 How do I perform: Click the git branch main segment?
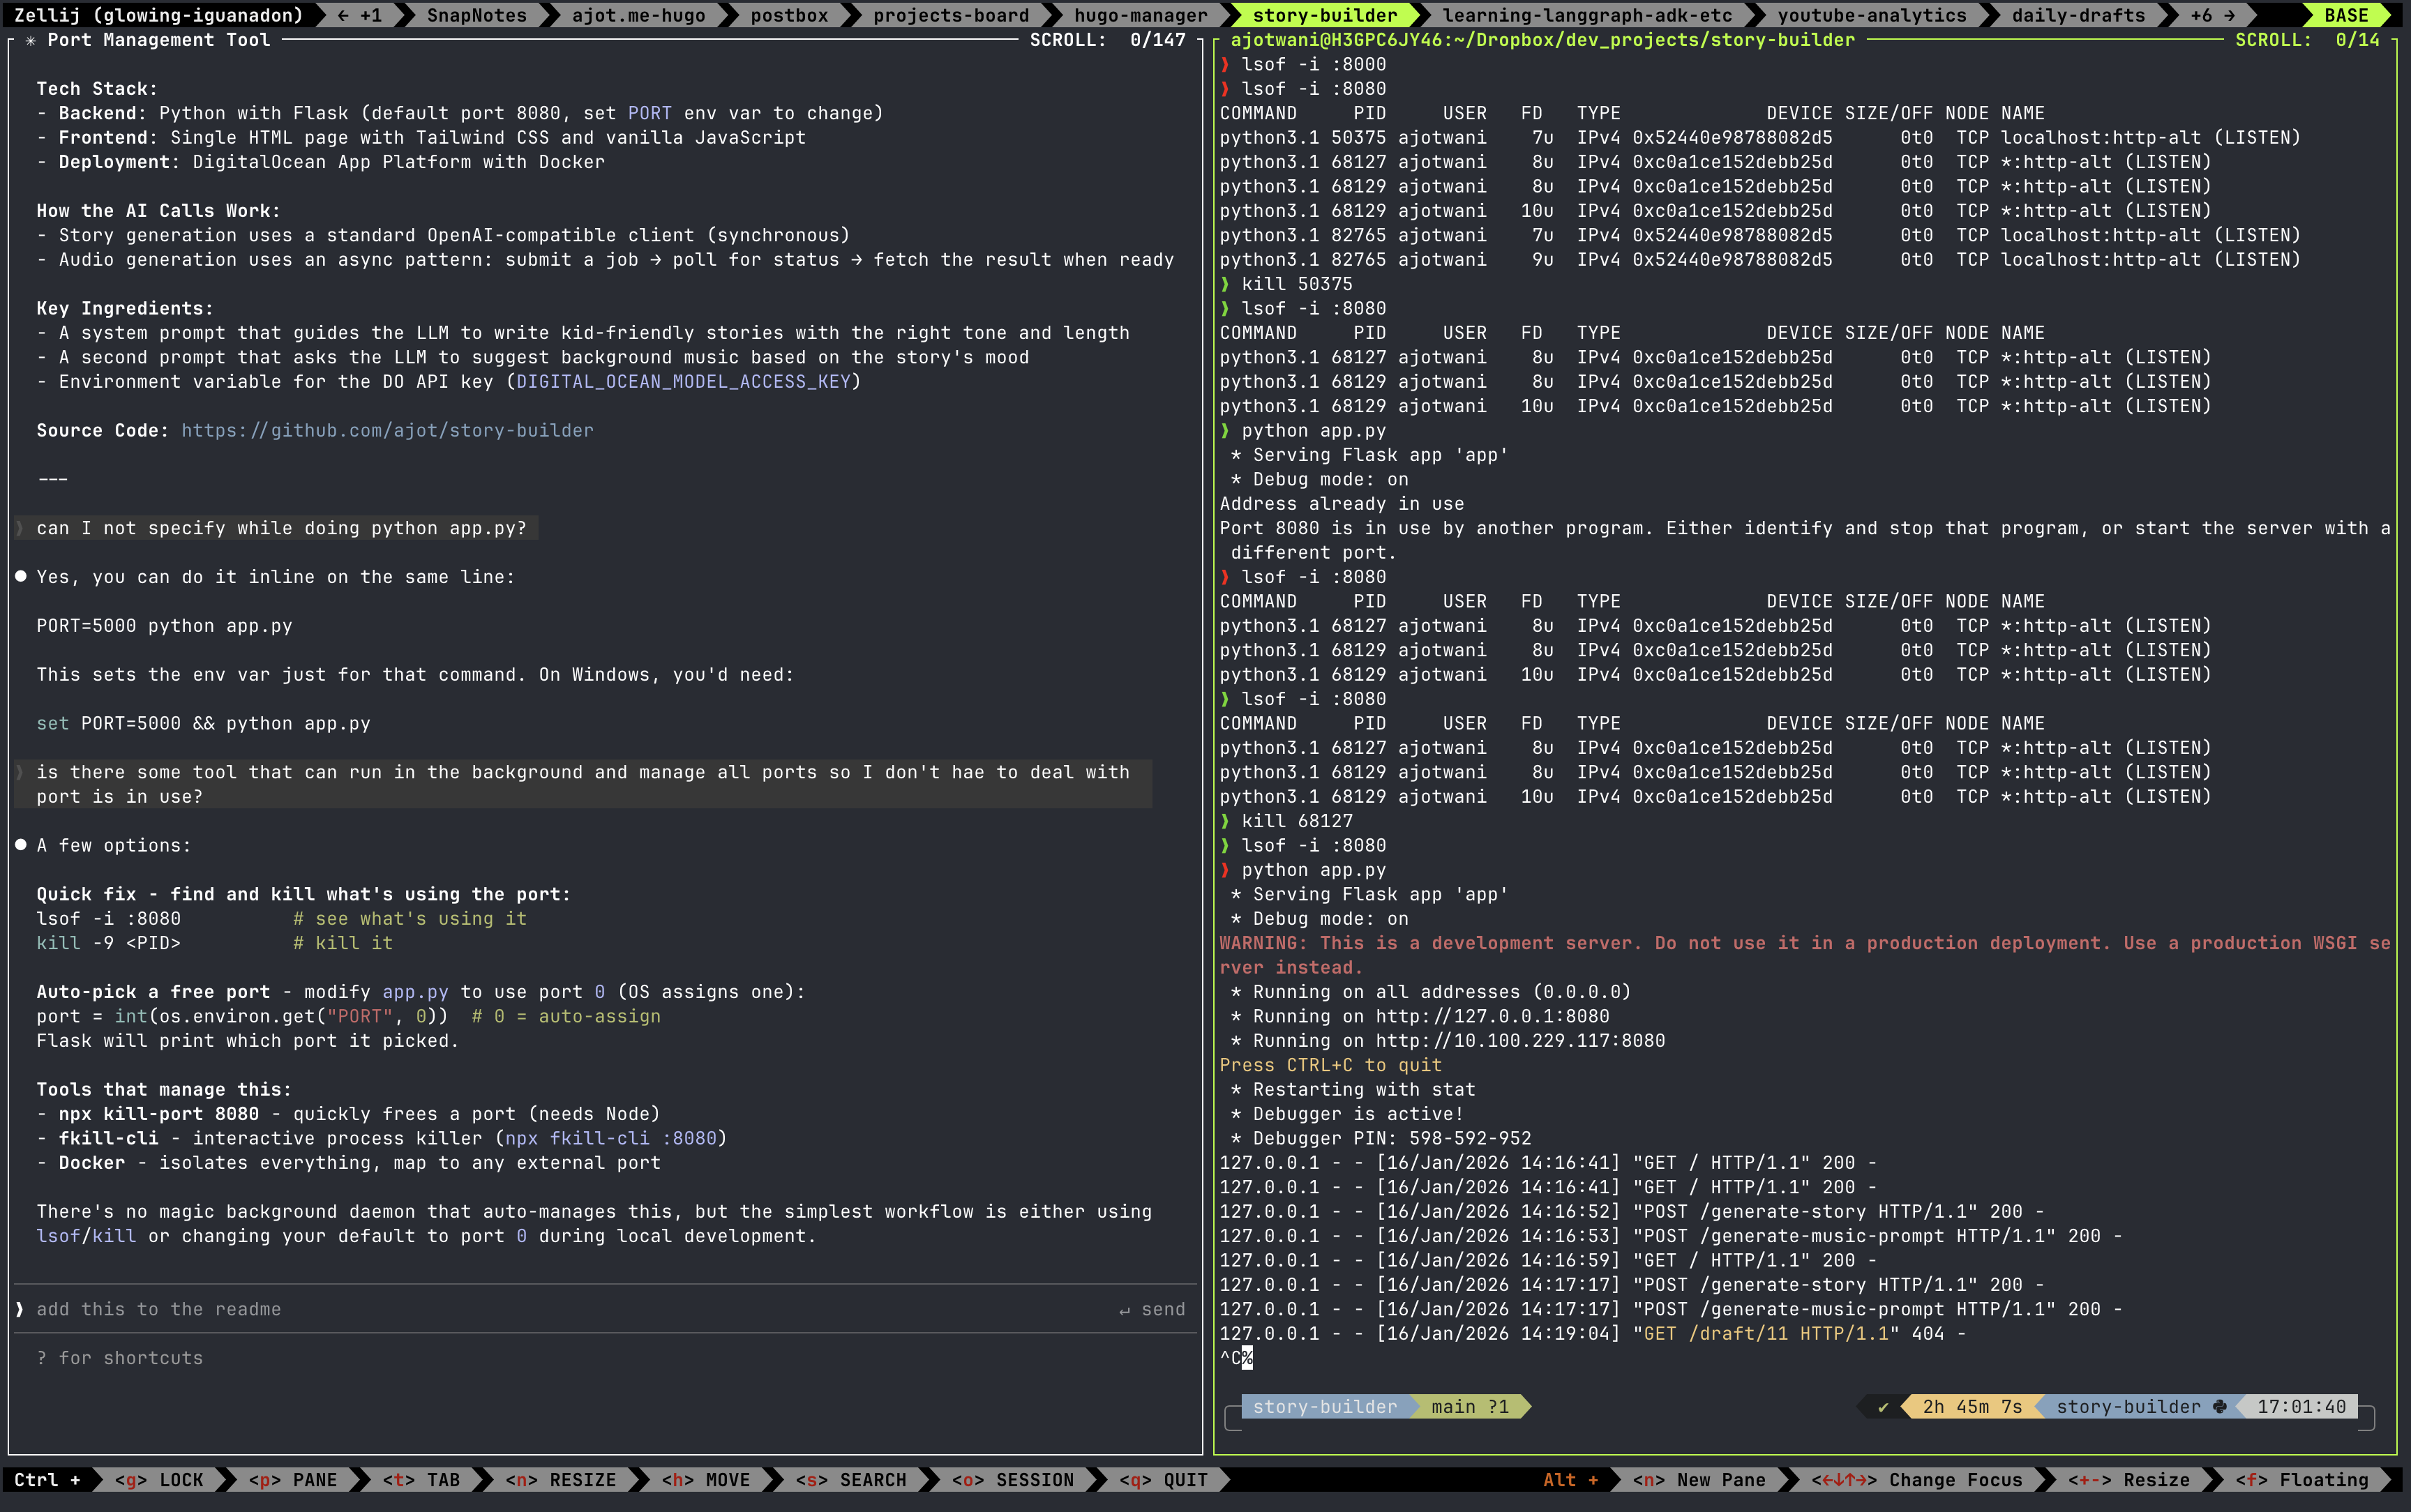pos(1469,1406)
